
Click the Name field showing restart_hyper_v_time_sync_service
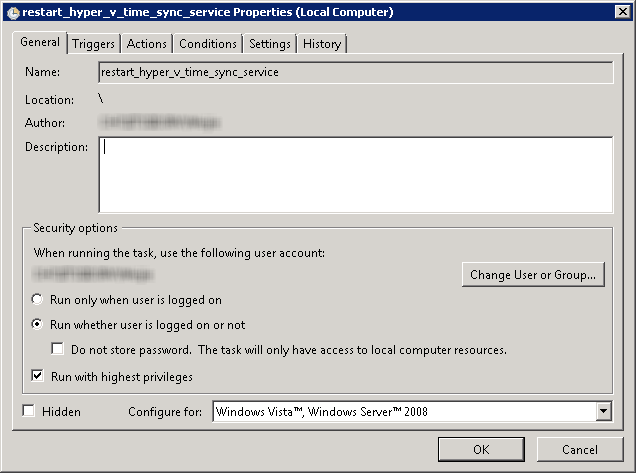click(356, 72)
